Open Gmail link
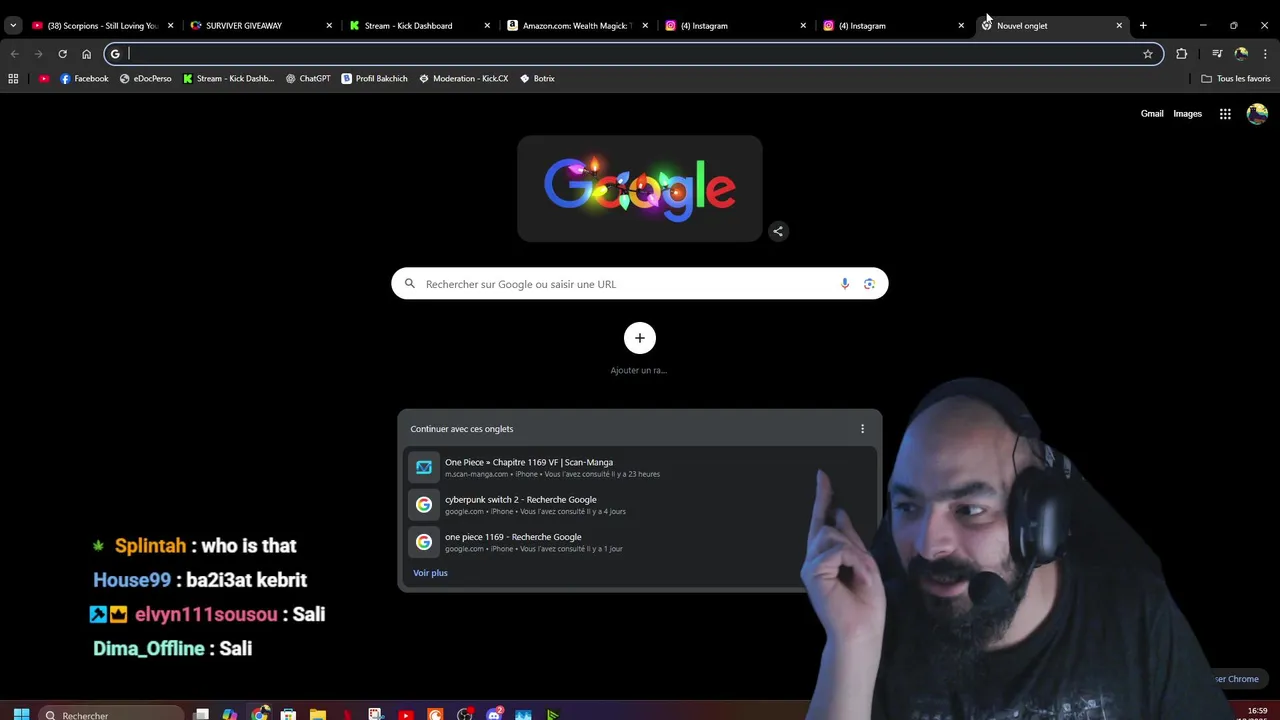This screenshot has height=720, width=1280. coord(1152,114)
